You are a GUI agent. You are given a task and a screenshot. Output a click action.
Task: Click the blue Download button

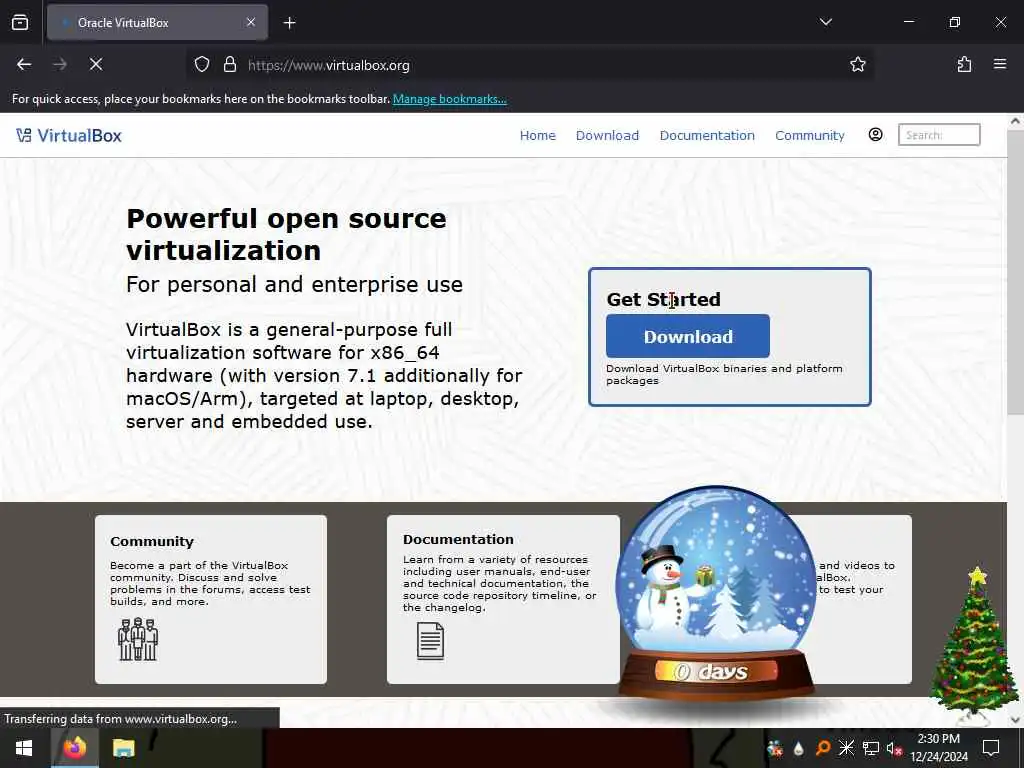pyautogui.click(x=688, y=336)
